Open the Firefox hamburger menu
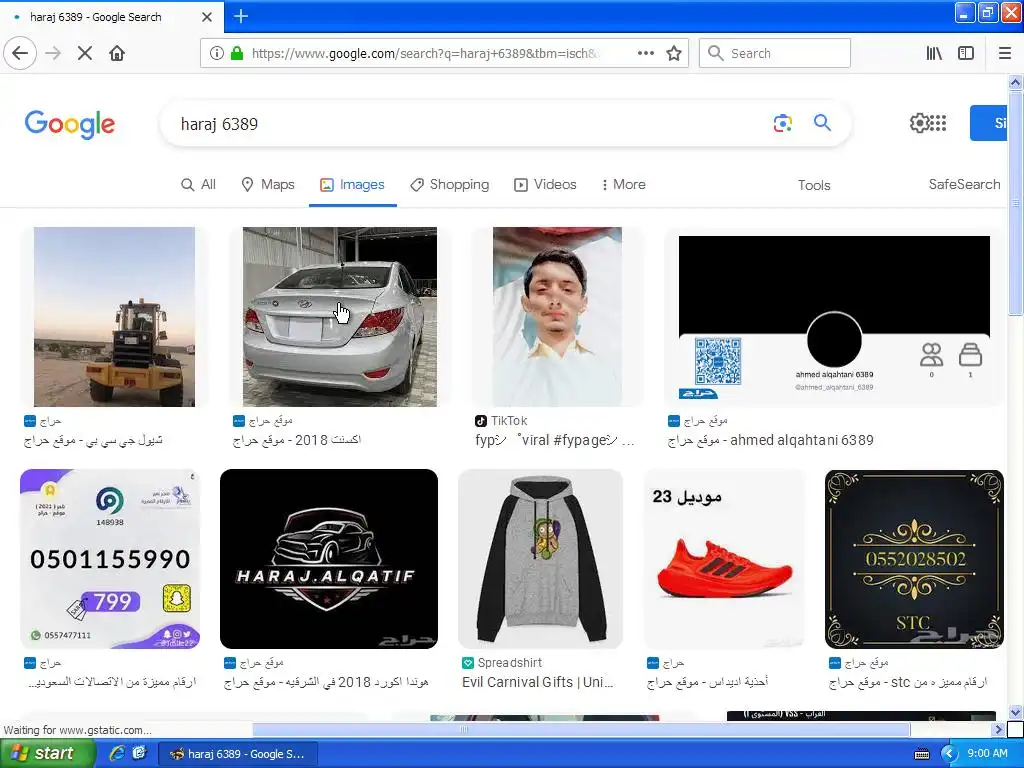The image size is (1024, 768). 1005,53
